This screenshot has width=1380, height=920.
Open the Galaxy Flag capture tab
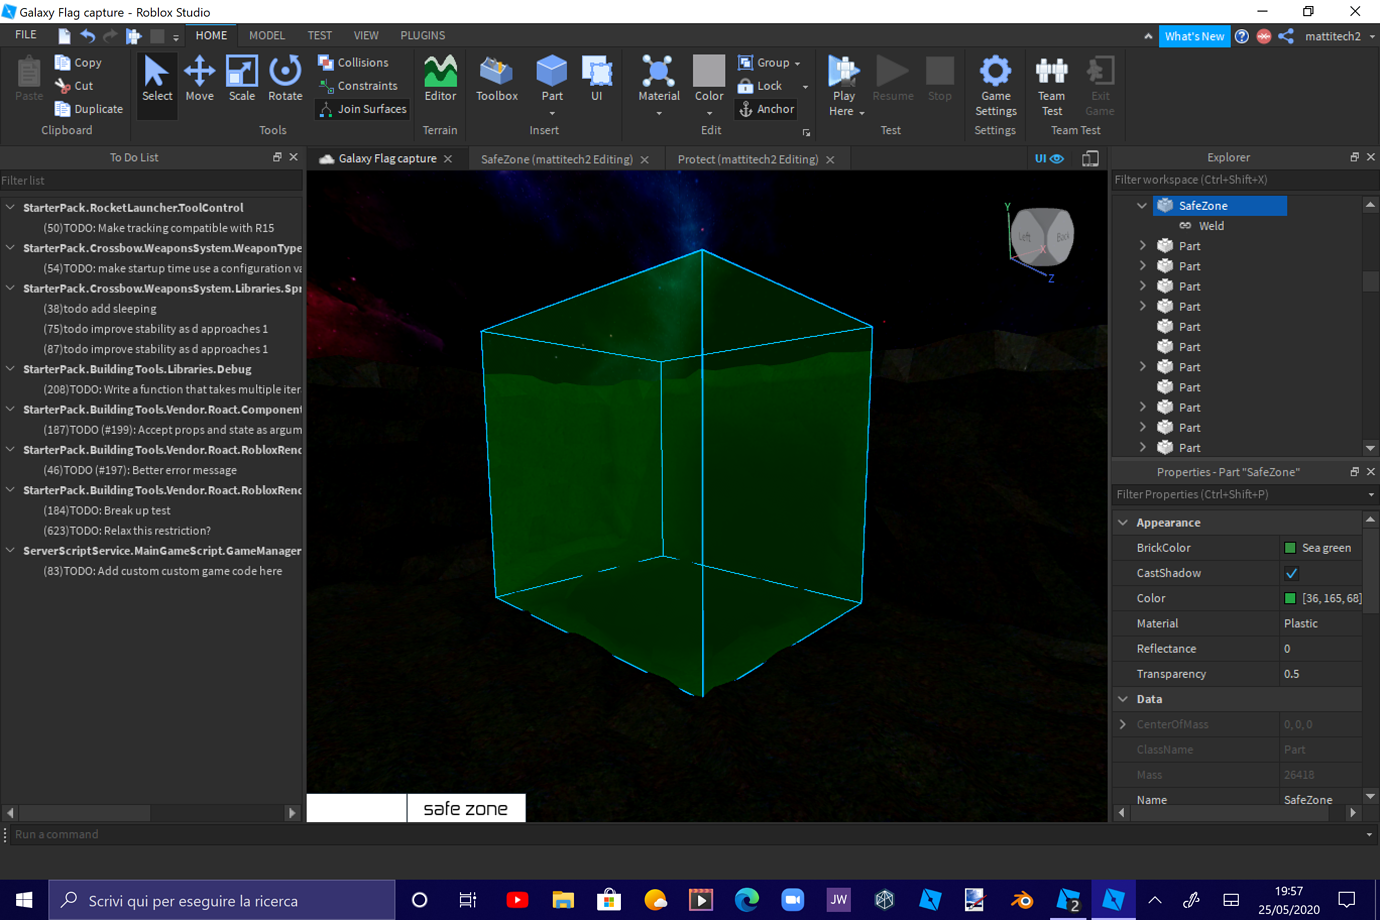click(x=385, y=158)
